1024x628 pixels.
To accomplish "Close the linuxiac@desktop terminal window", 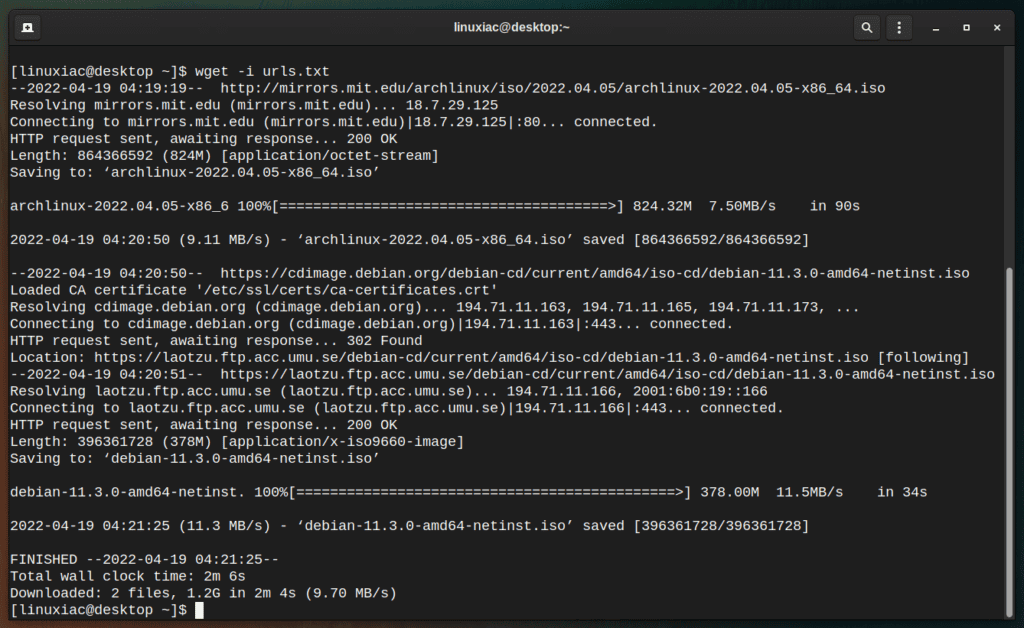I will click(x=997, y=27).
